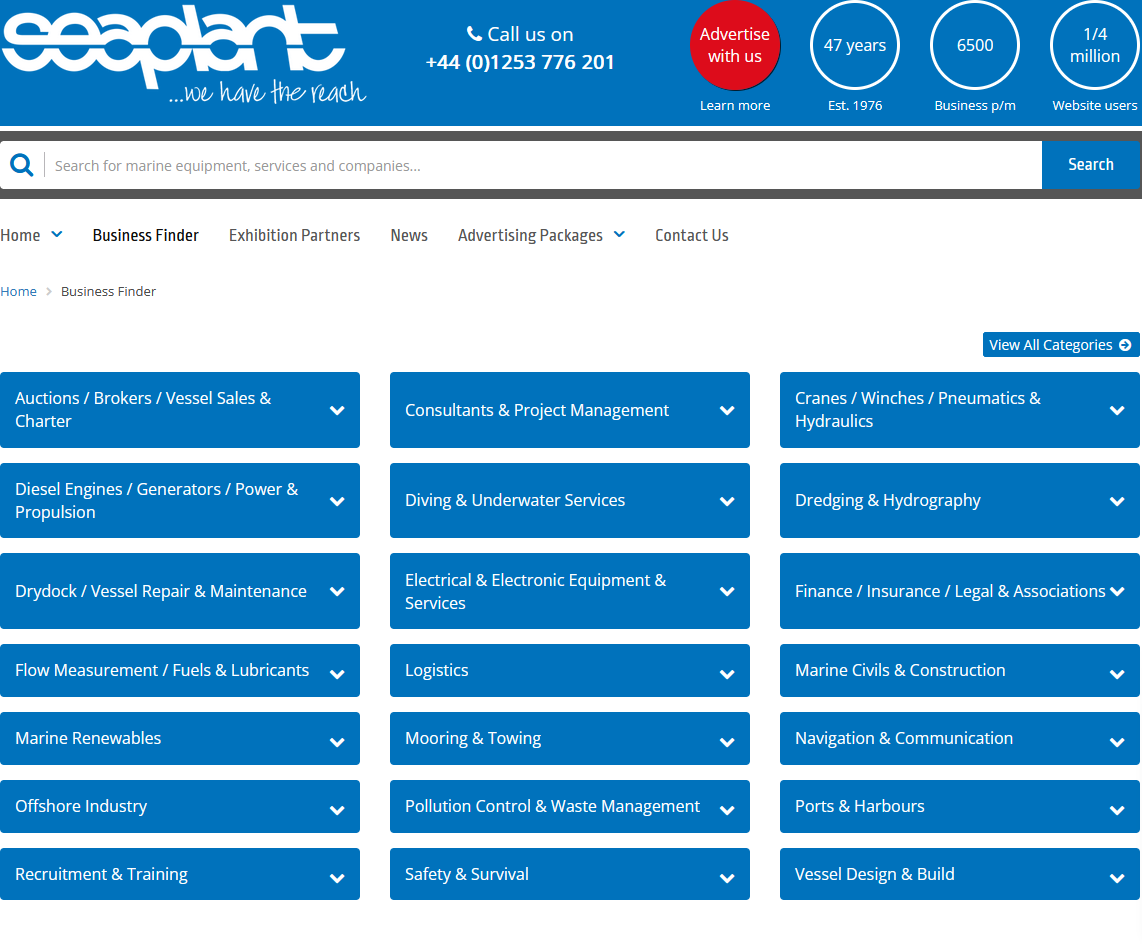The height and width of the screenshot is (944, 1142).
Task: Expand the Advertising Packages chevron
Action: (x=619, y=235)
